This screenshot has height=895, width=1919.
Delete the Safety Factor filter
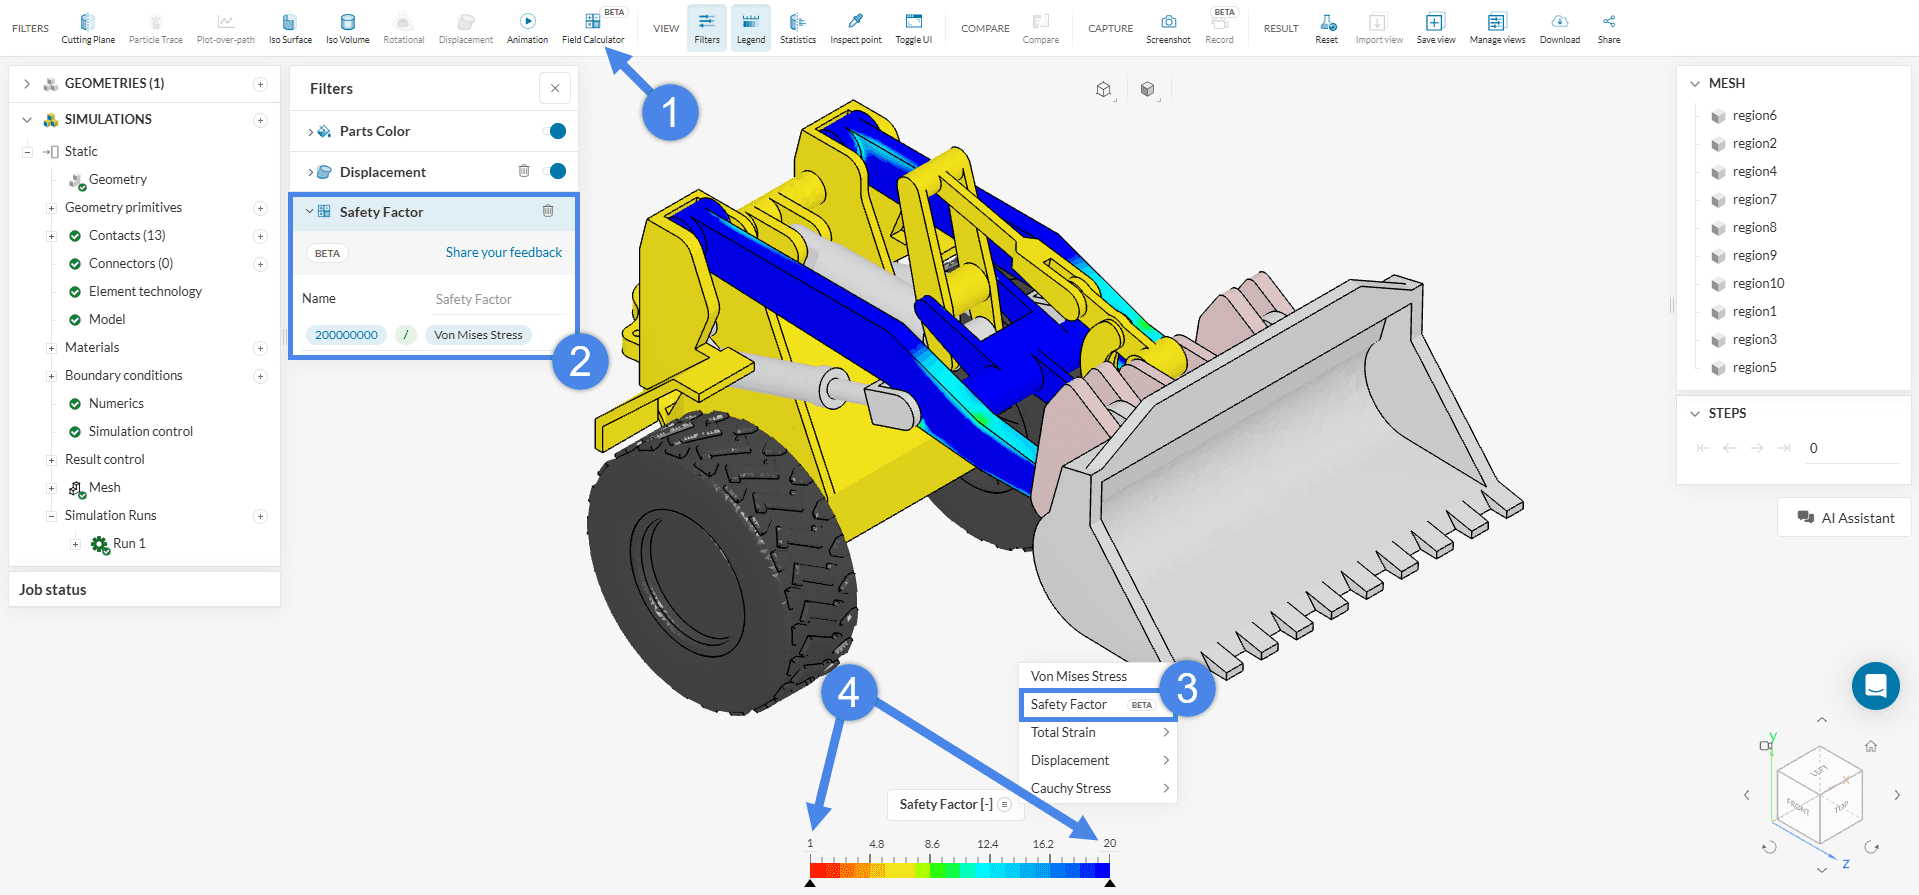pyautogui.click(x=548, y=211)
